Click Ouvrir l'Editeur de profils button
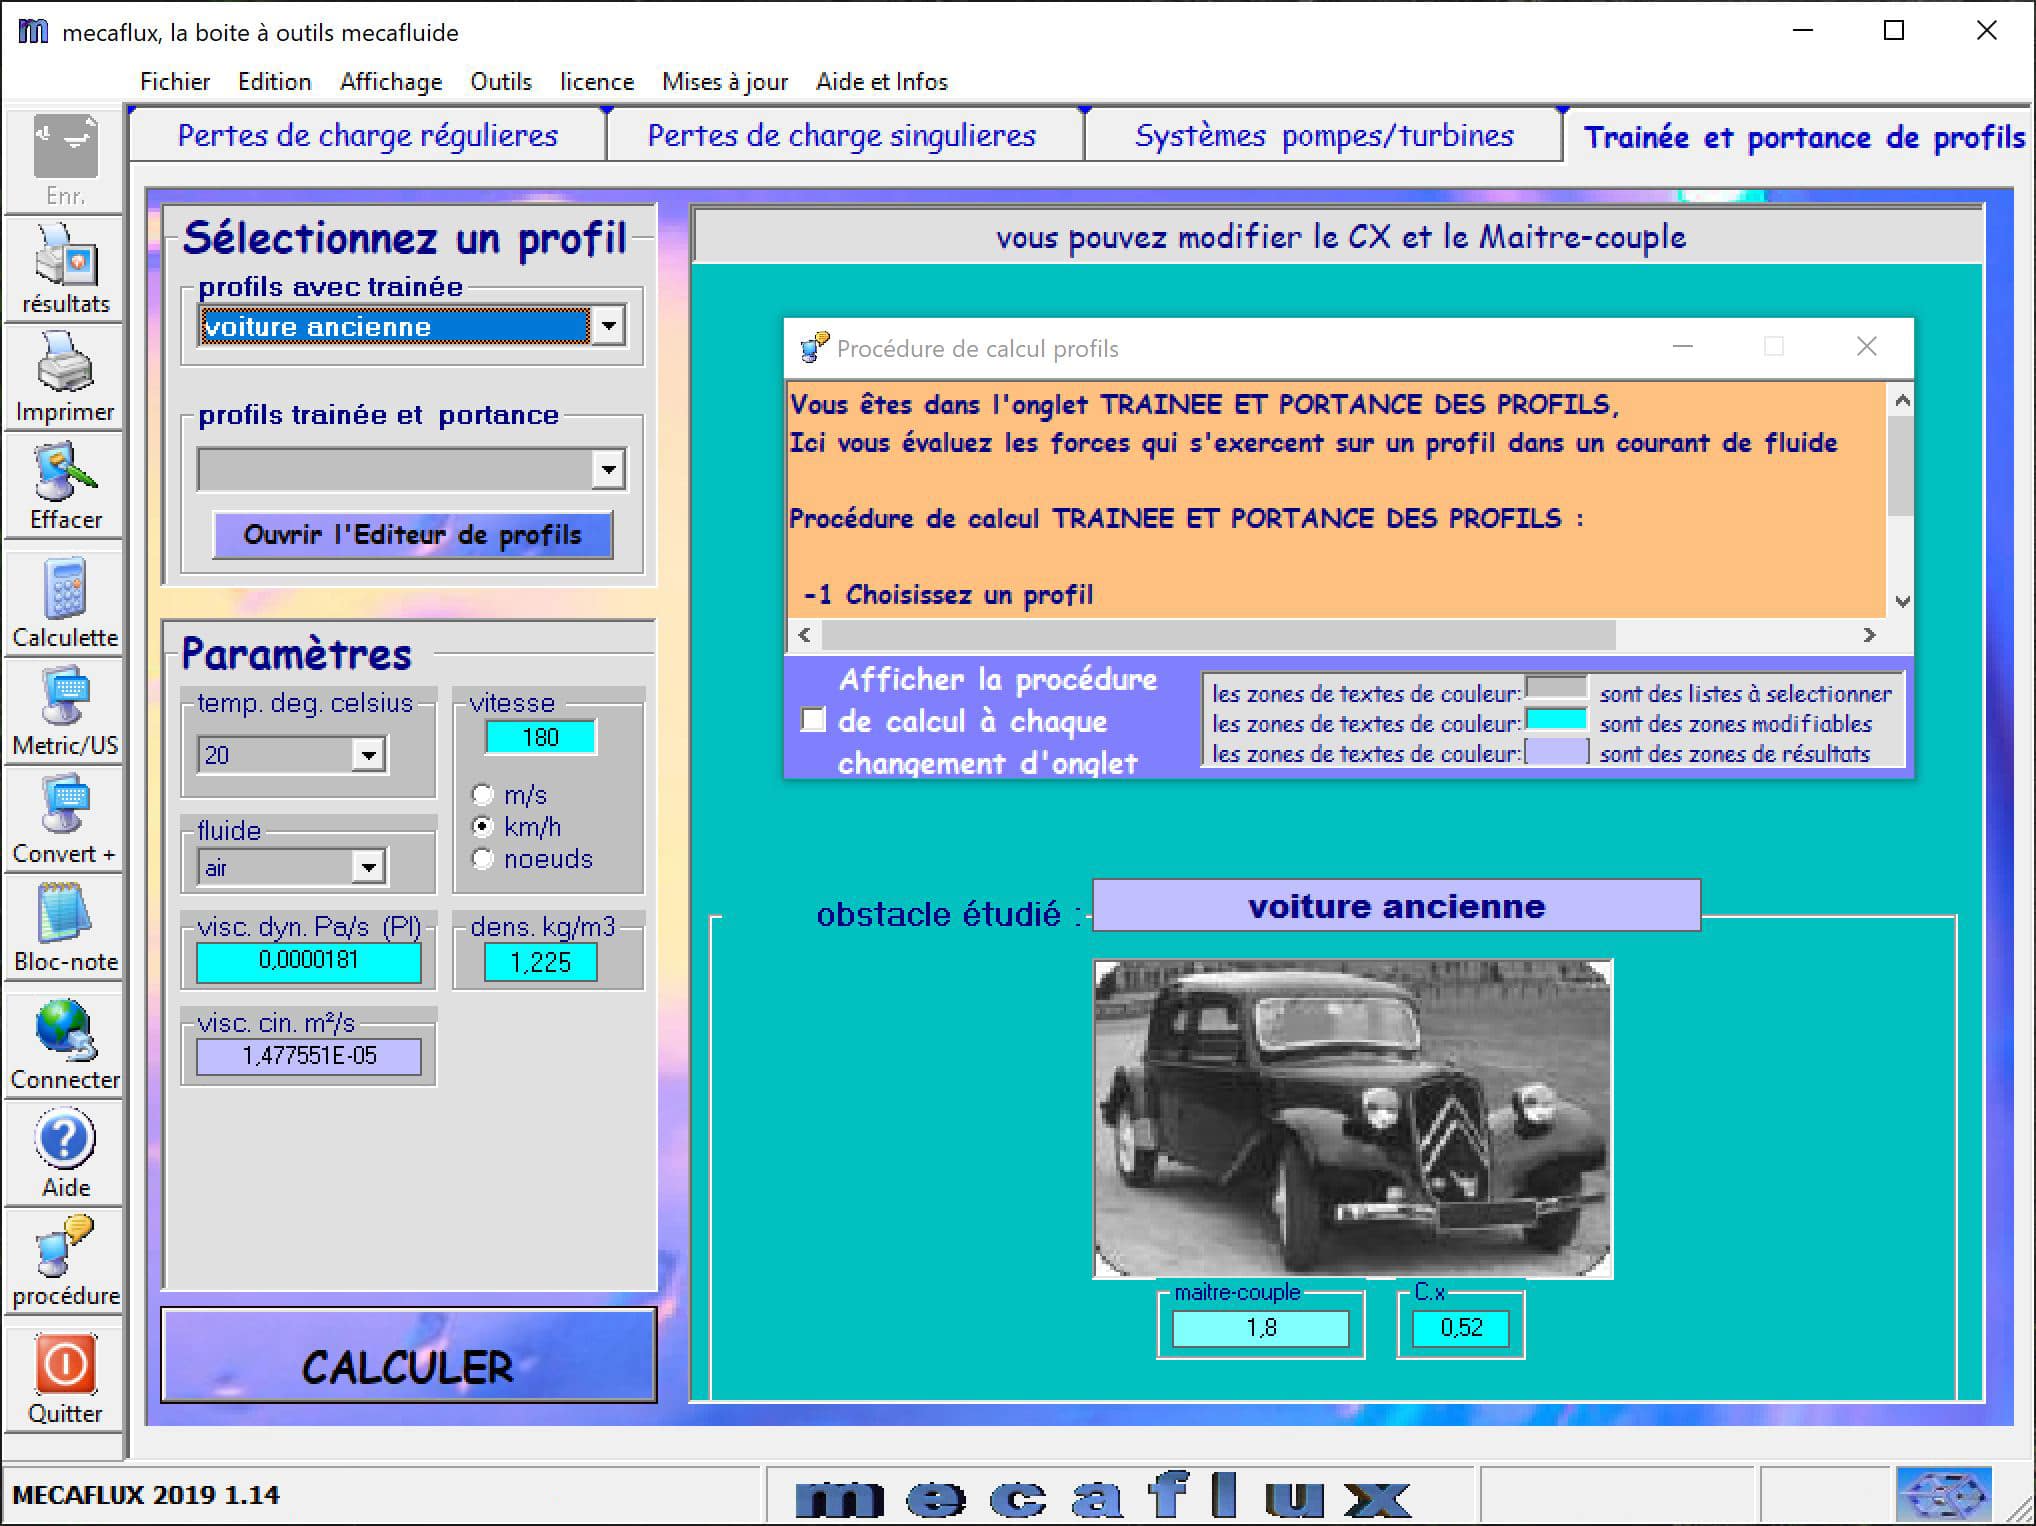2036x1526 pixels. coord(412,535)
